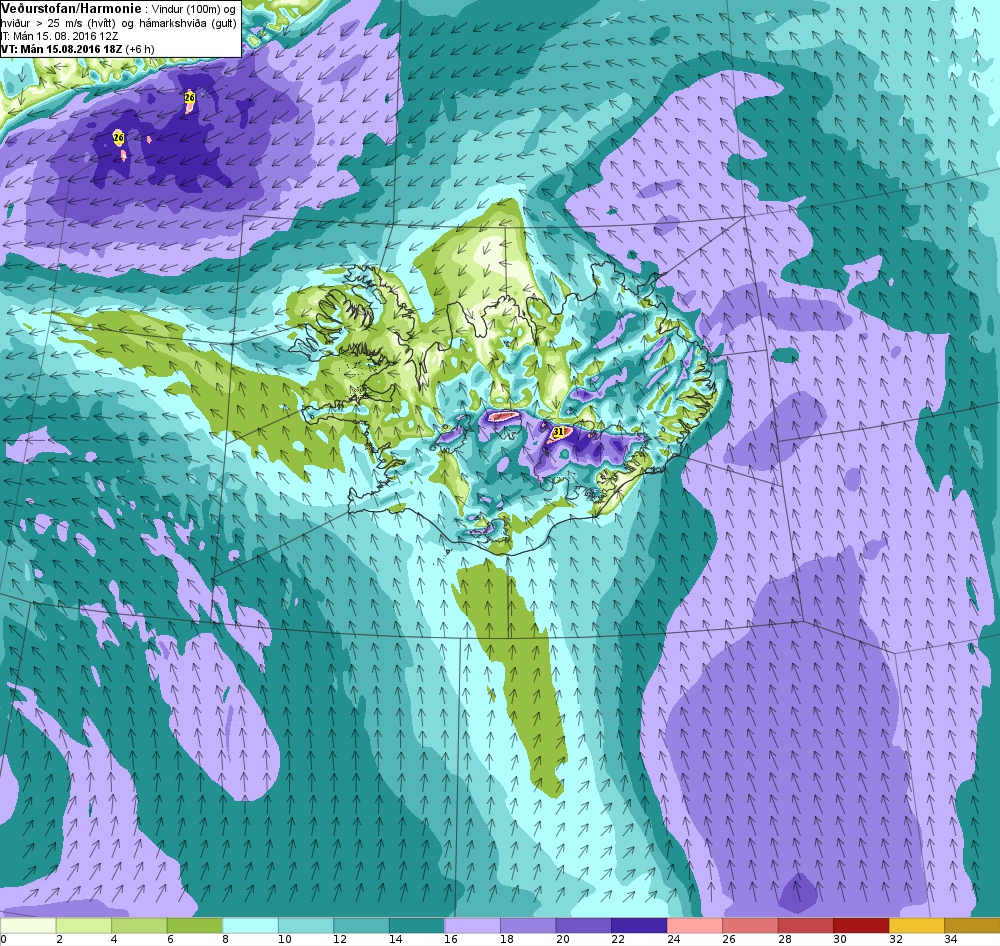Pick the brownish gold legend swatch above 34
This screenshot has width=1000, height=946.
click(x=971, y=925)
